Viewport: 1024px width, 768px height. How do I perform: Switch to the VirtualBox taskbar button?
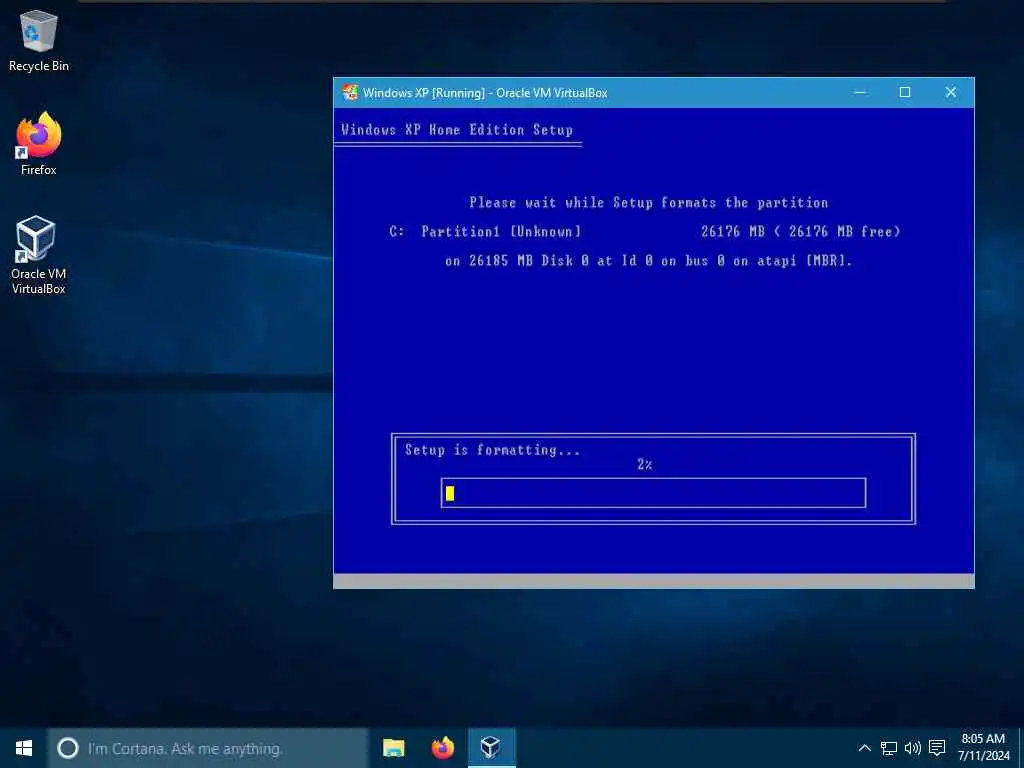pyautogui.click(x=491, y=748)
